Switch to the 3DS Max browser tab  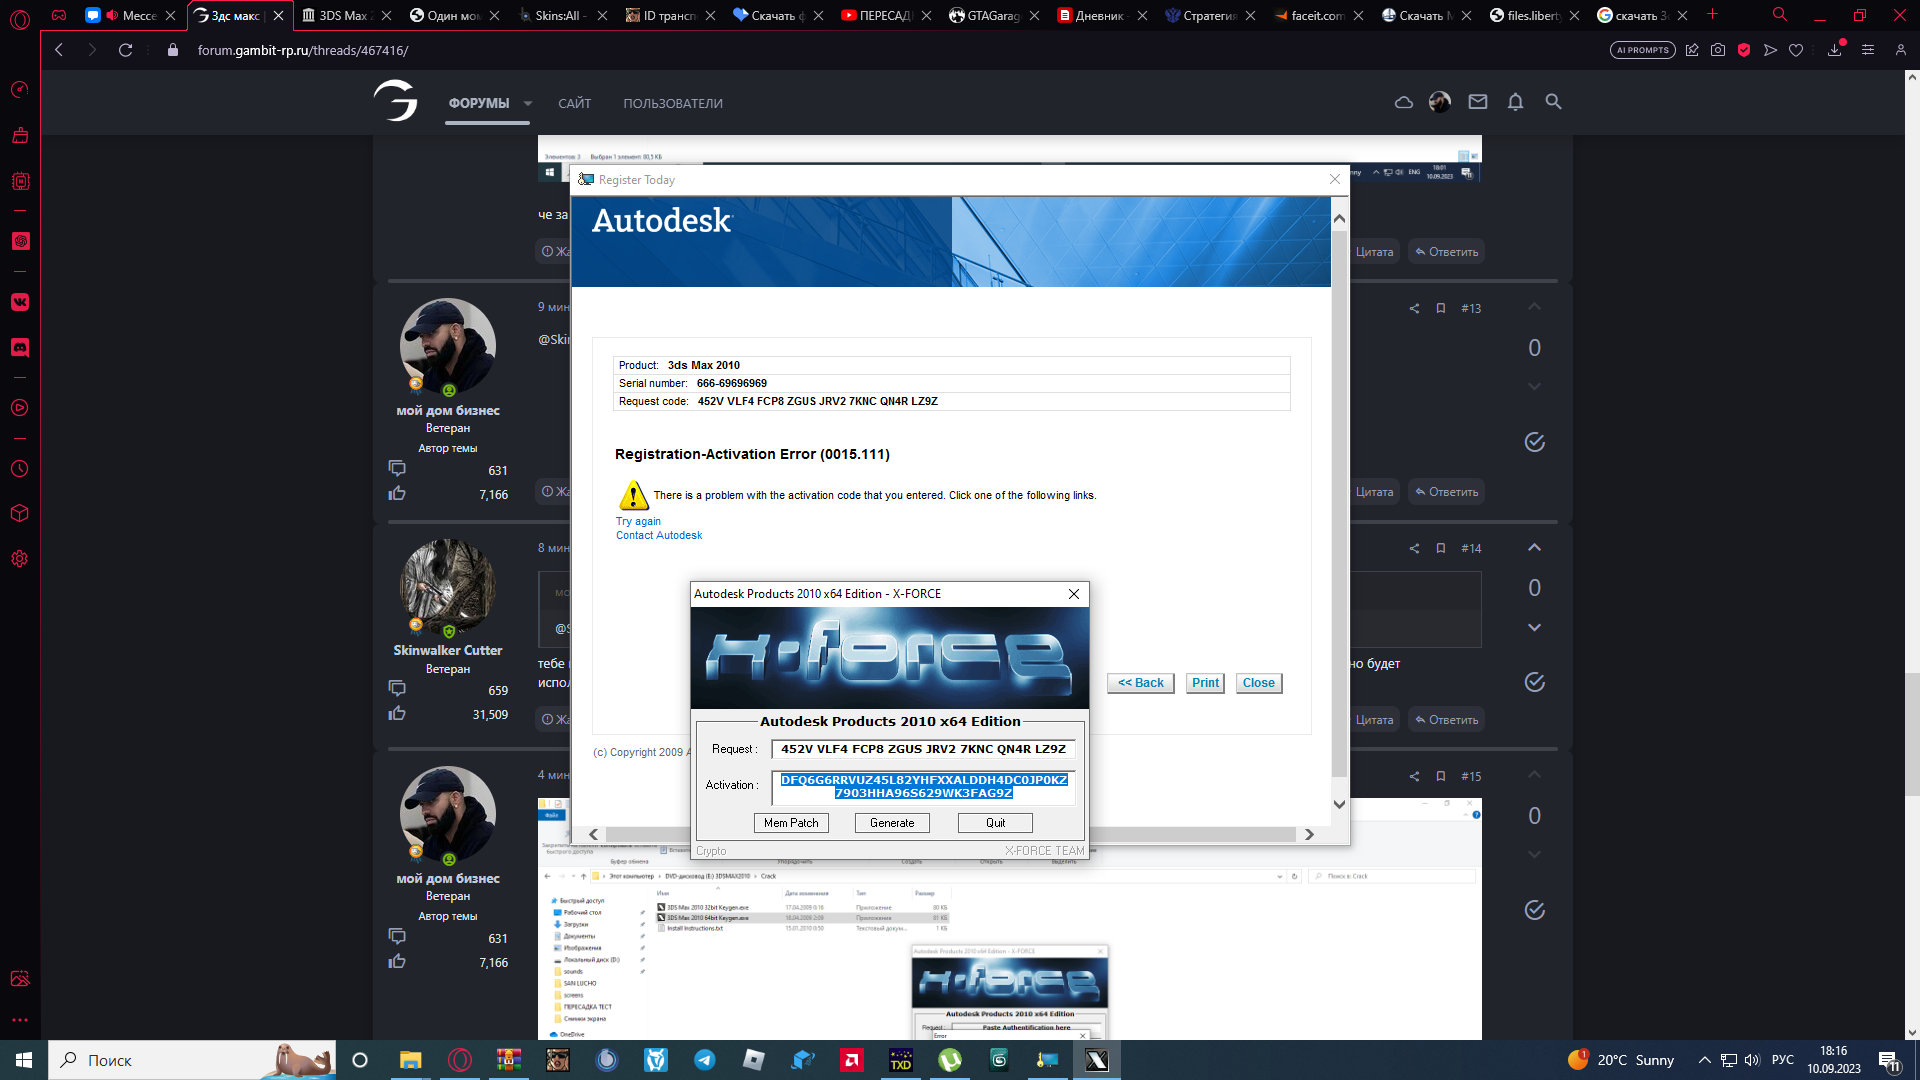pyautogui.click(x=342, y=15)
